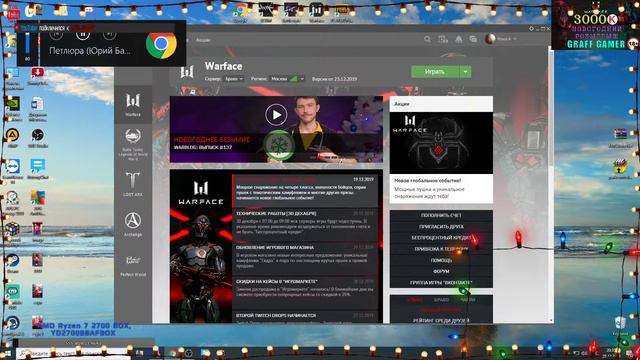Open the Группа игры ВКонтакте link
Screen dimensions: 640x360
coord(441,282)
